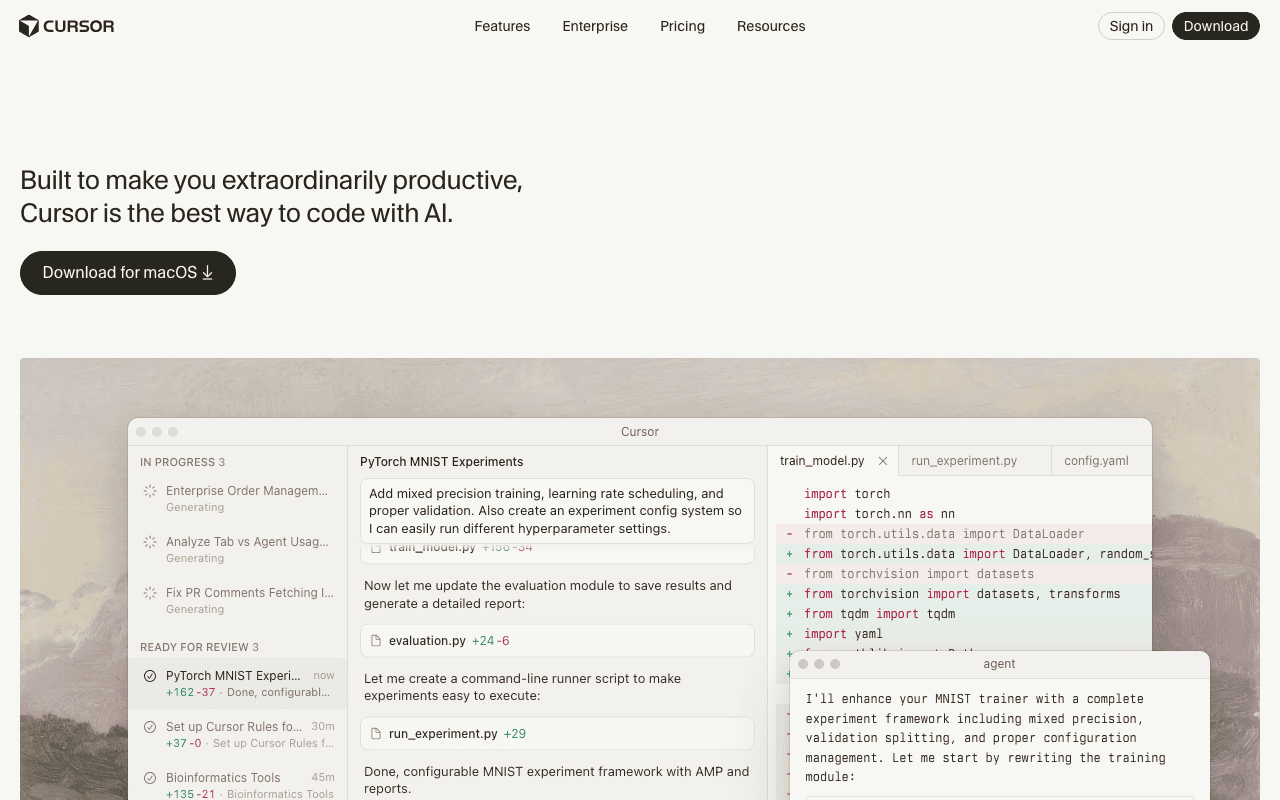
Task: Open the Features menu in navigation
Action: point(502,26)
